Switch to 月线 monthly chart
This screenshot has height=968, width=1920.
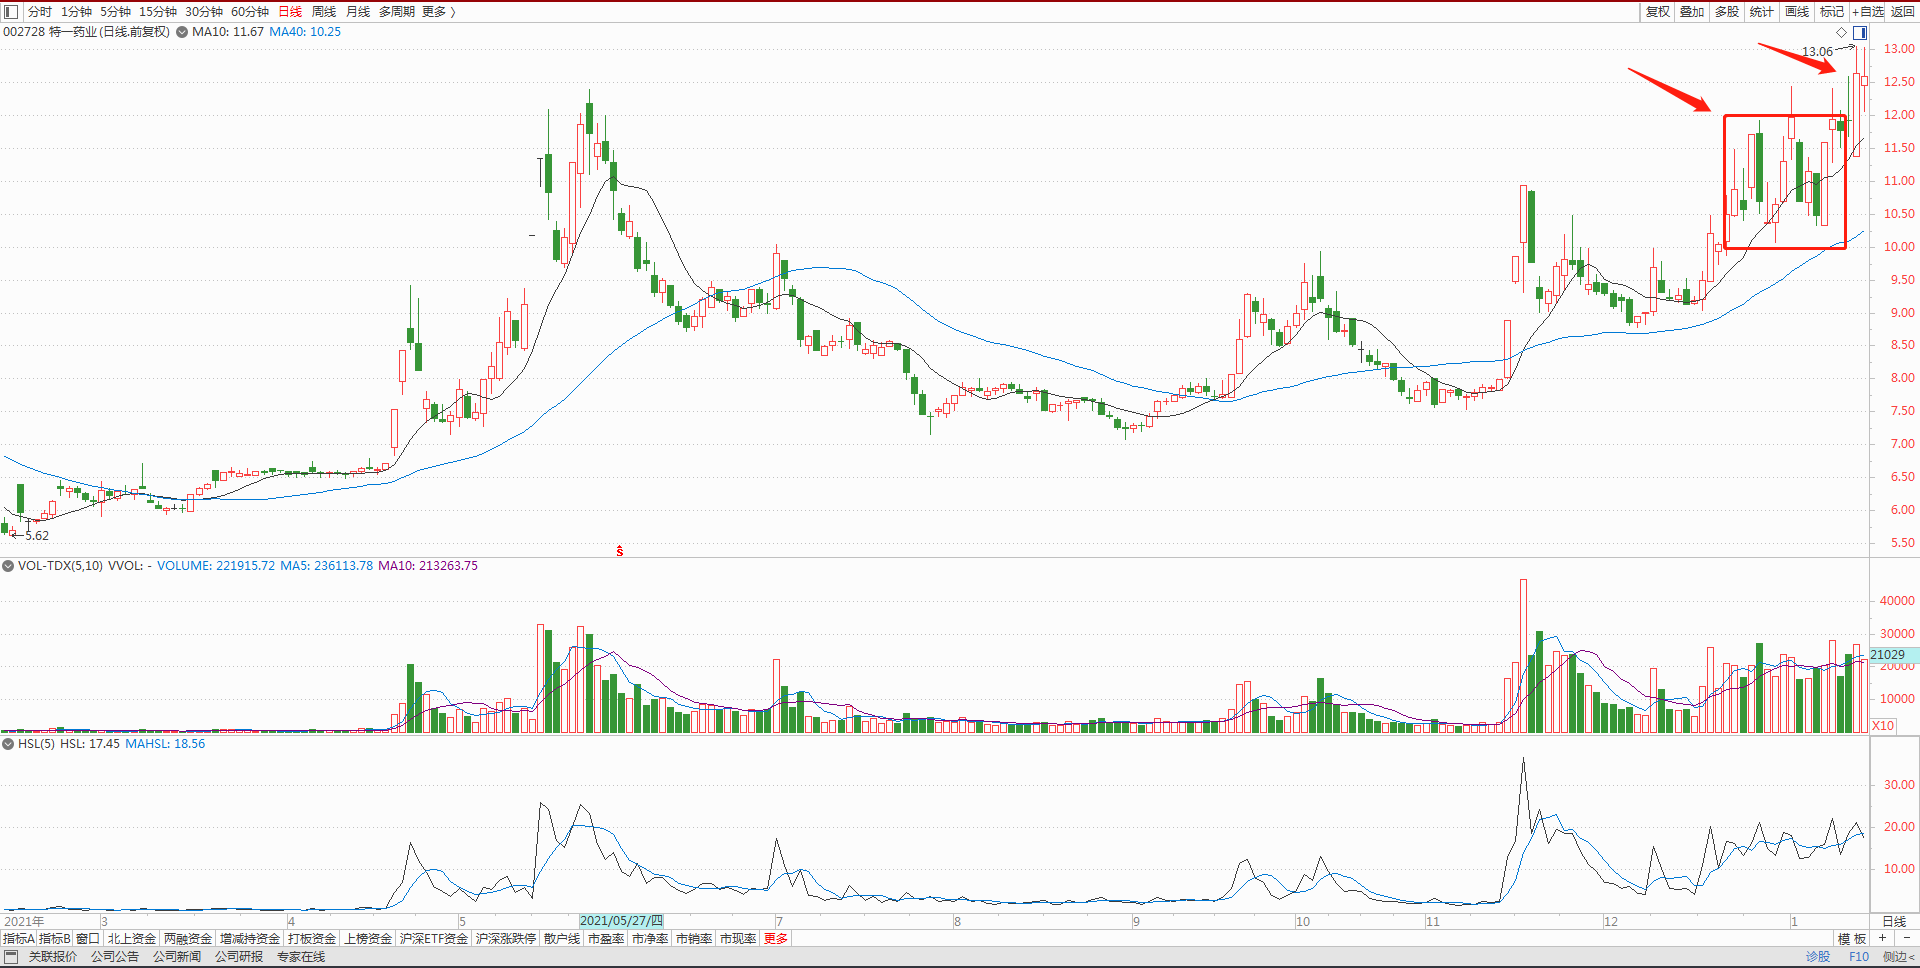click(x=358, y=12)
